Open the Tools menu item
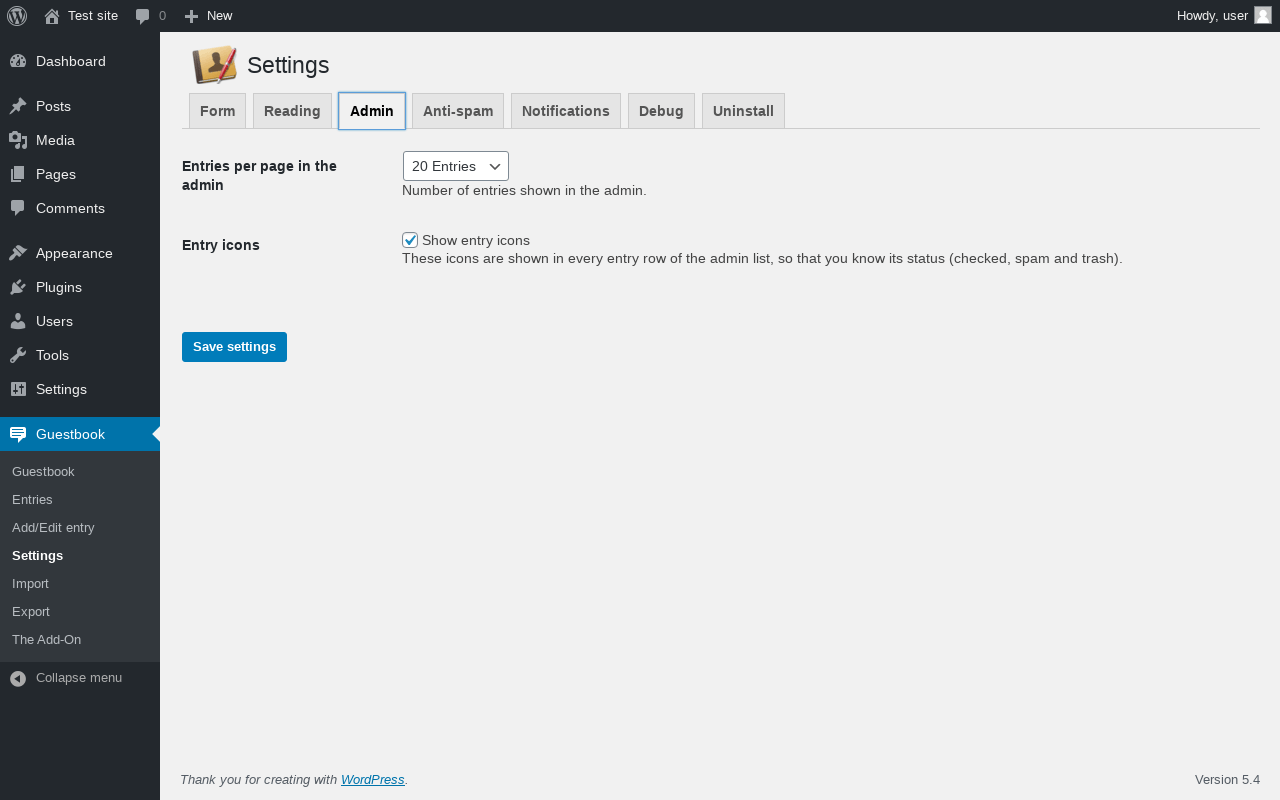The width and height of the screenshot is (1280, 800). (80, 355)
